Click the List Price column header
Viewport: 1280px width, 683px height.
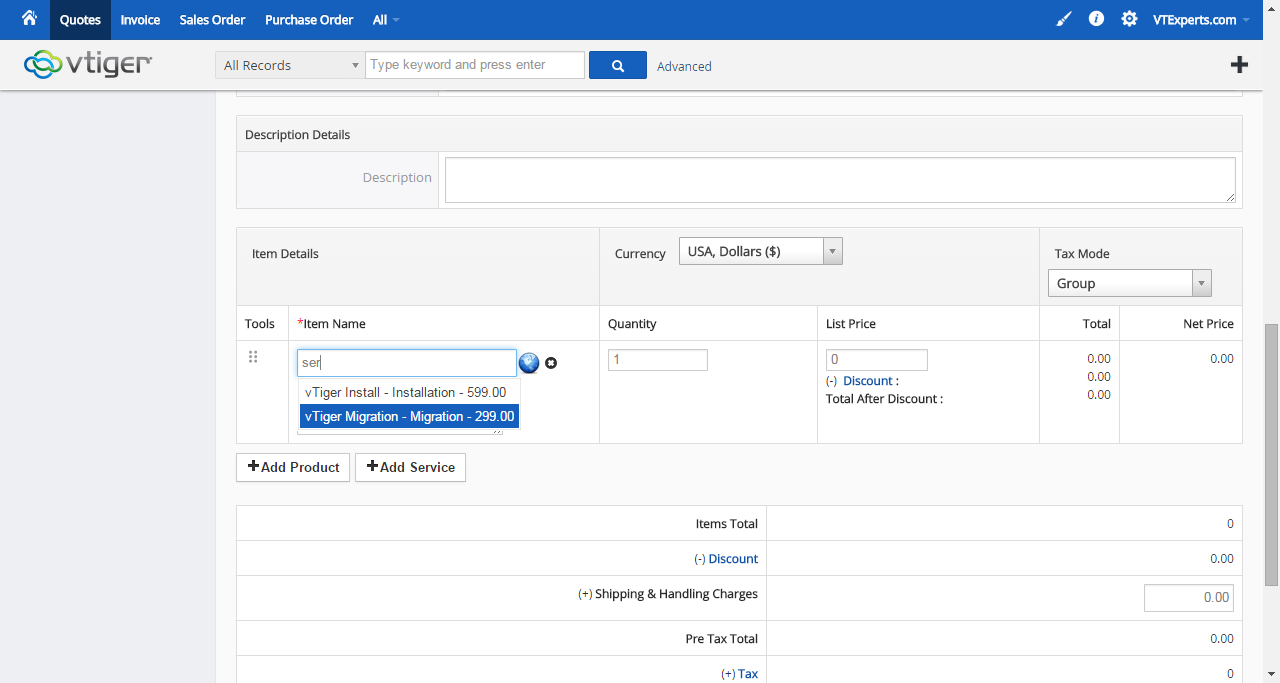[x=851, y=324]
